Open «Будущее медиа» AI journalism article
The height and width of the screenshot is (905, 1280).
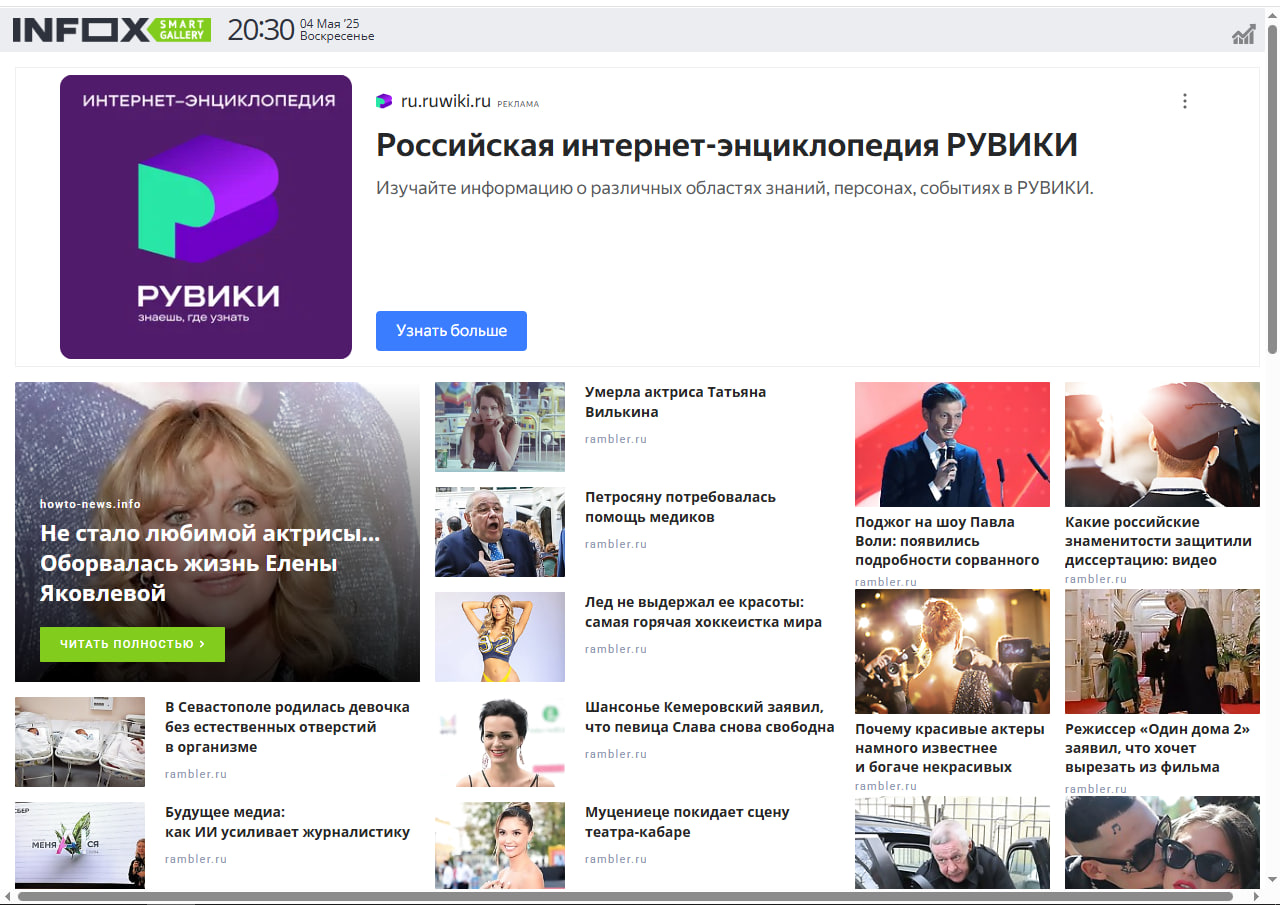coord(287,822)
